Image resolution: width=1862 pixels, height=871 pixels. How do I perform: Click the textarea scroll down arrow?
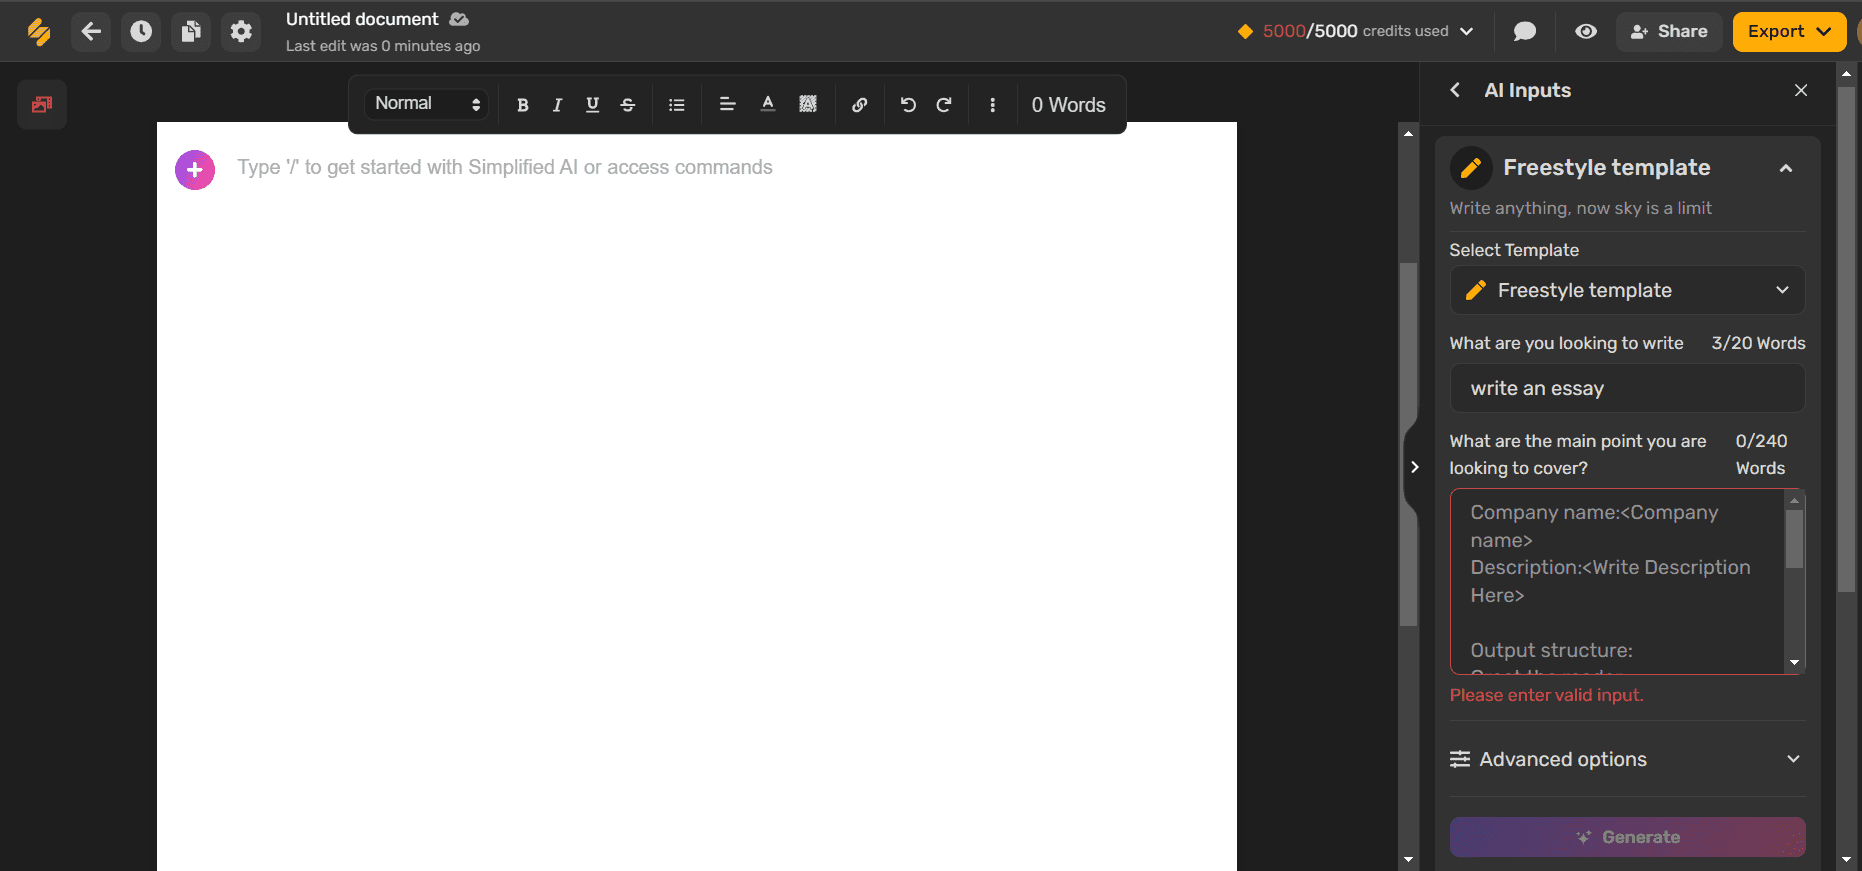[x=1795, y=663]
